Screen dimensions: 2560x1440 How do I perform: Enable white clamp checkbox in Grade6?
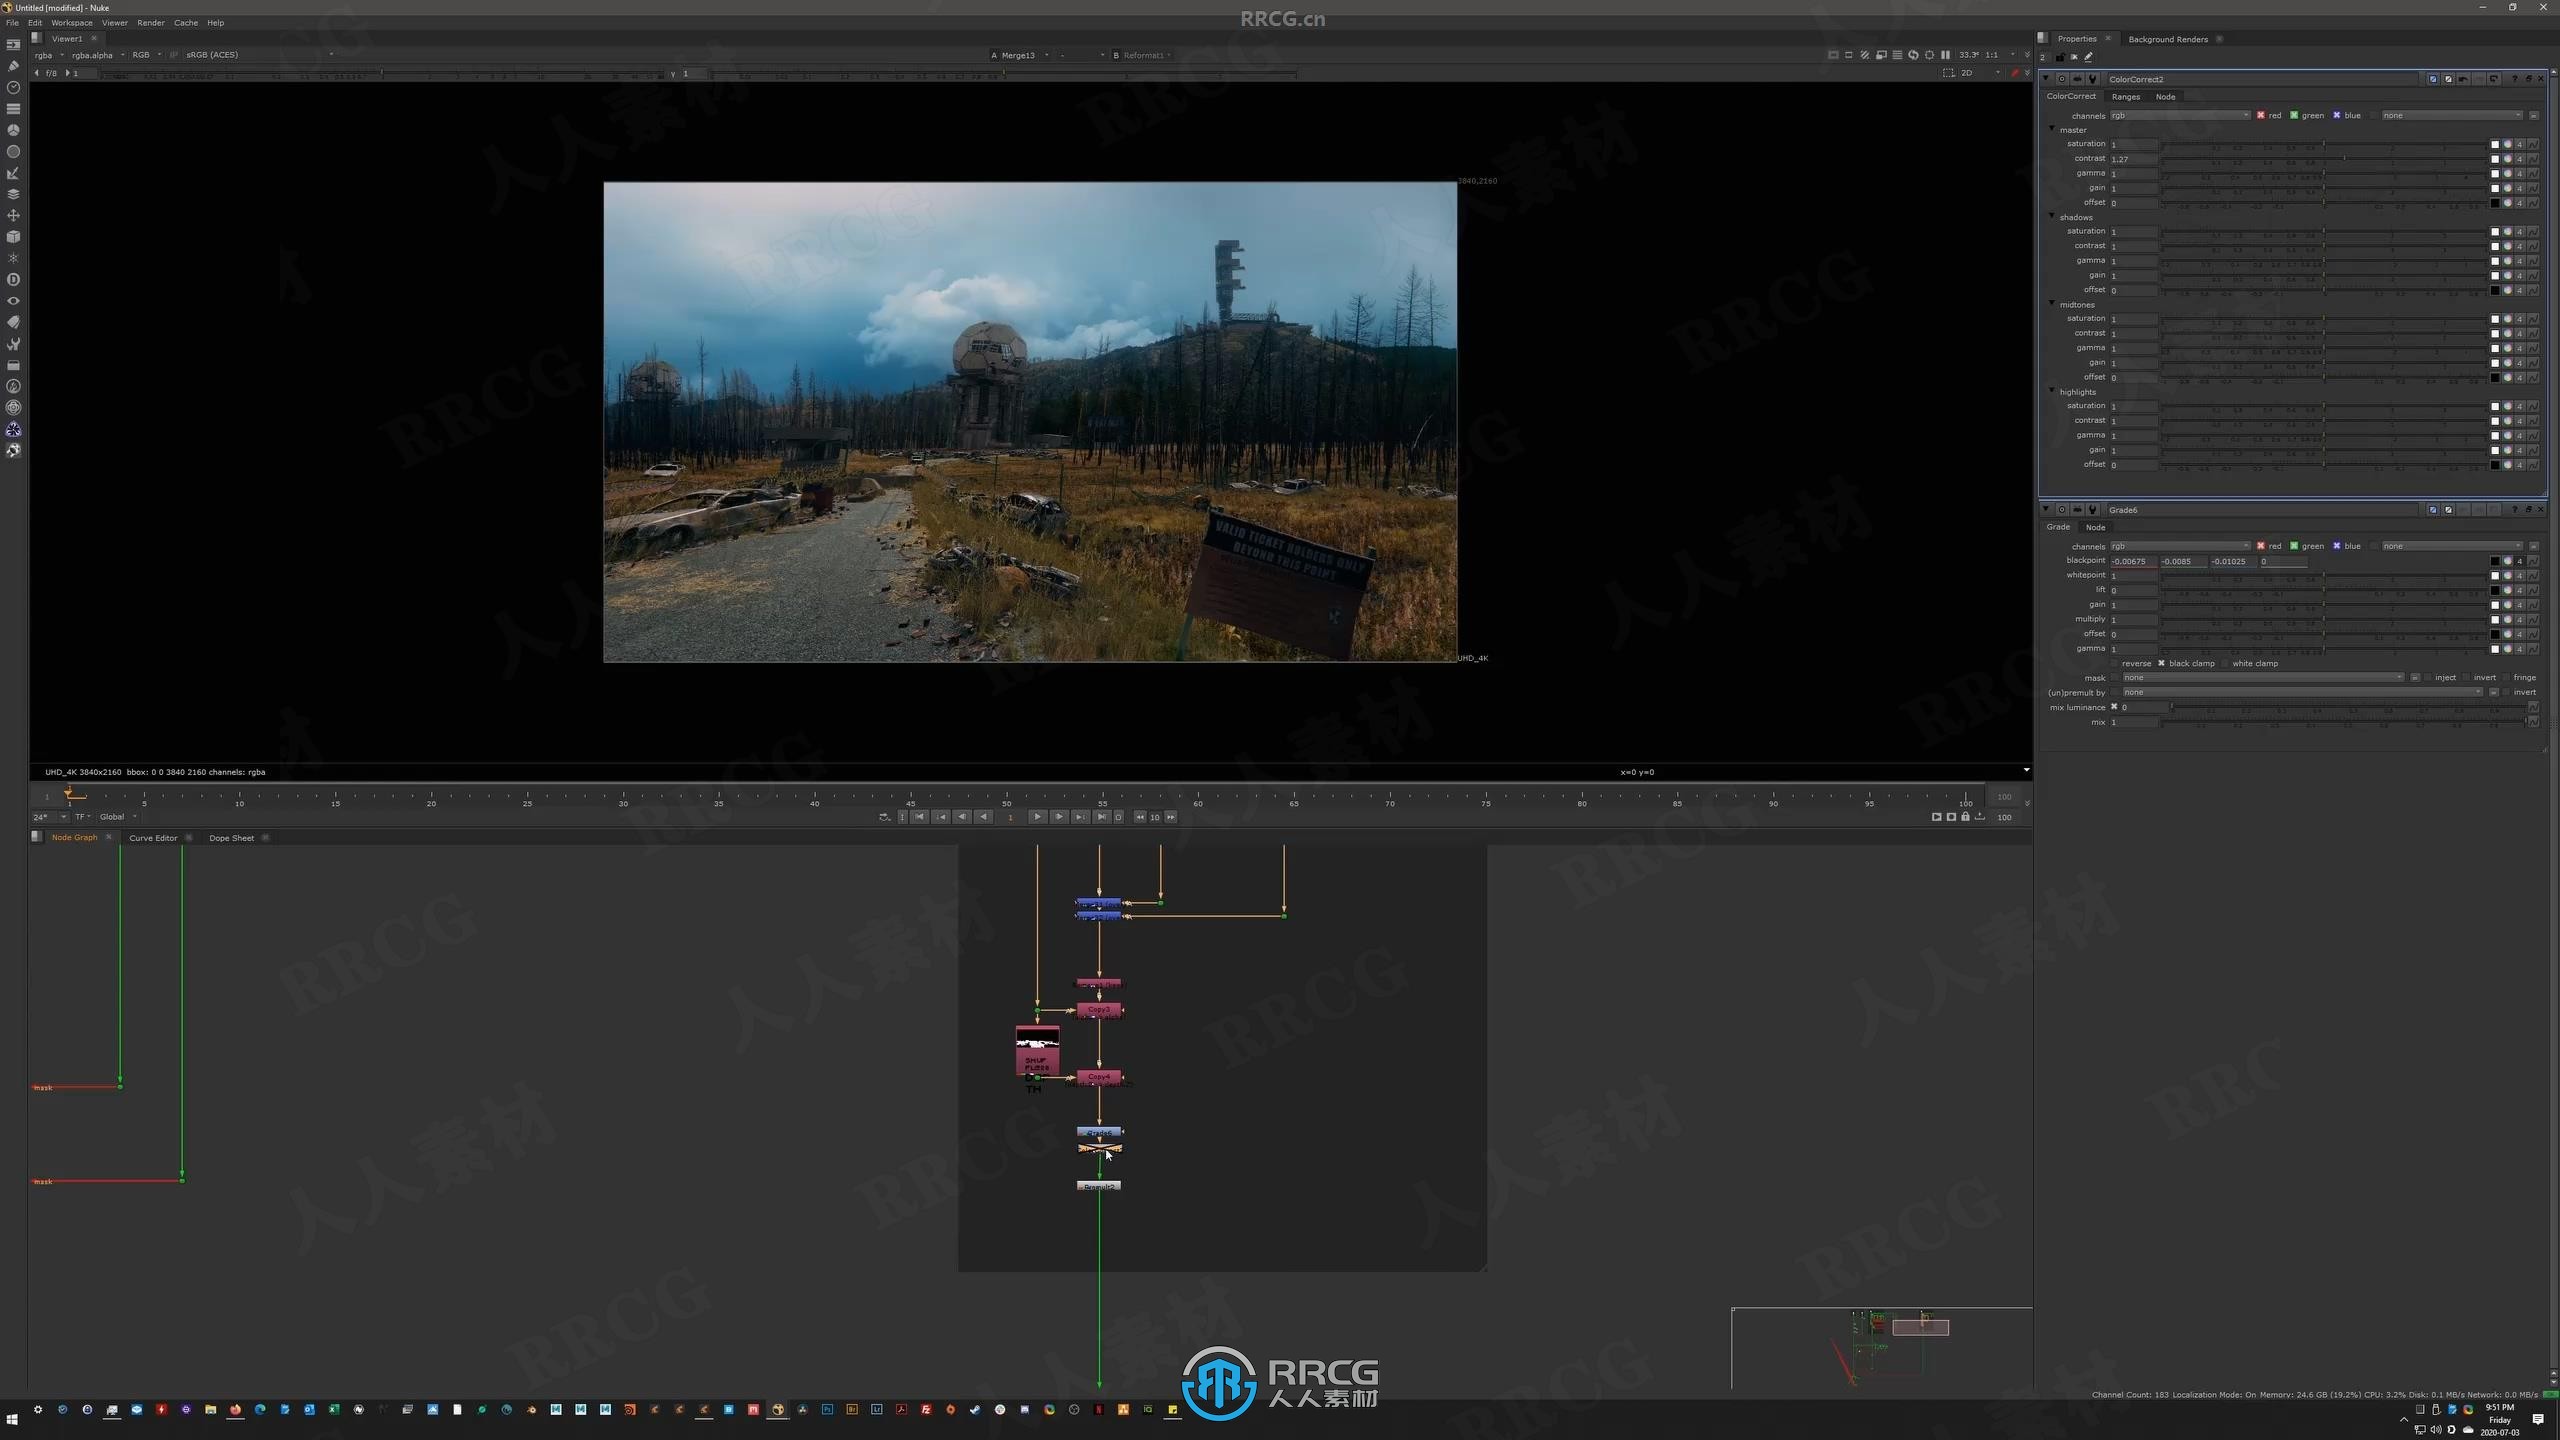click(2224, 663)
